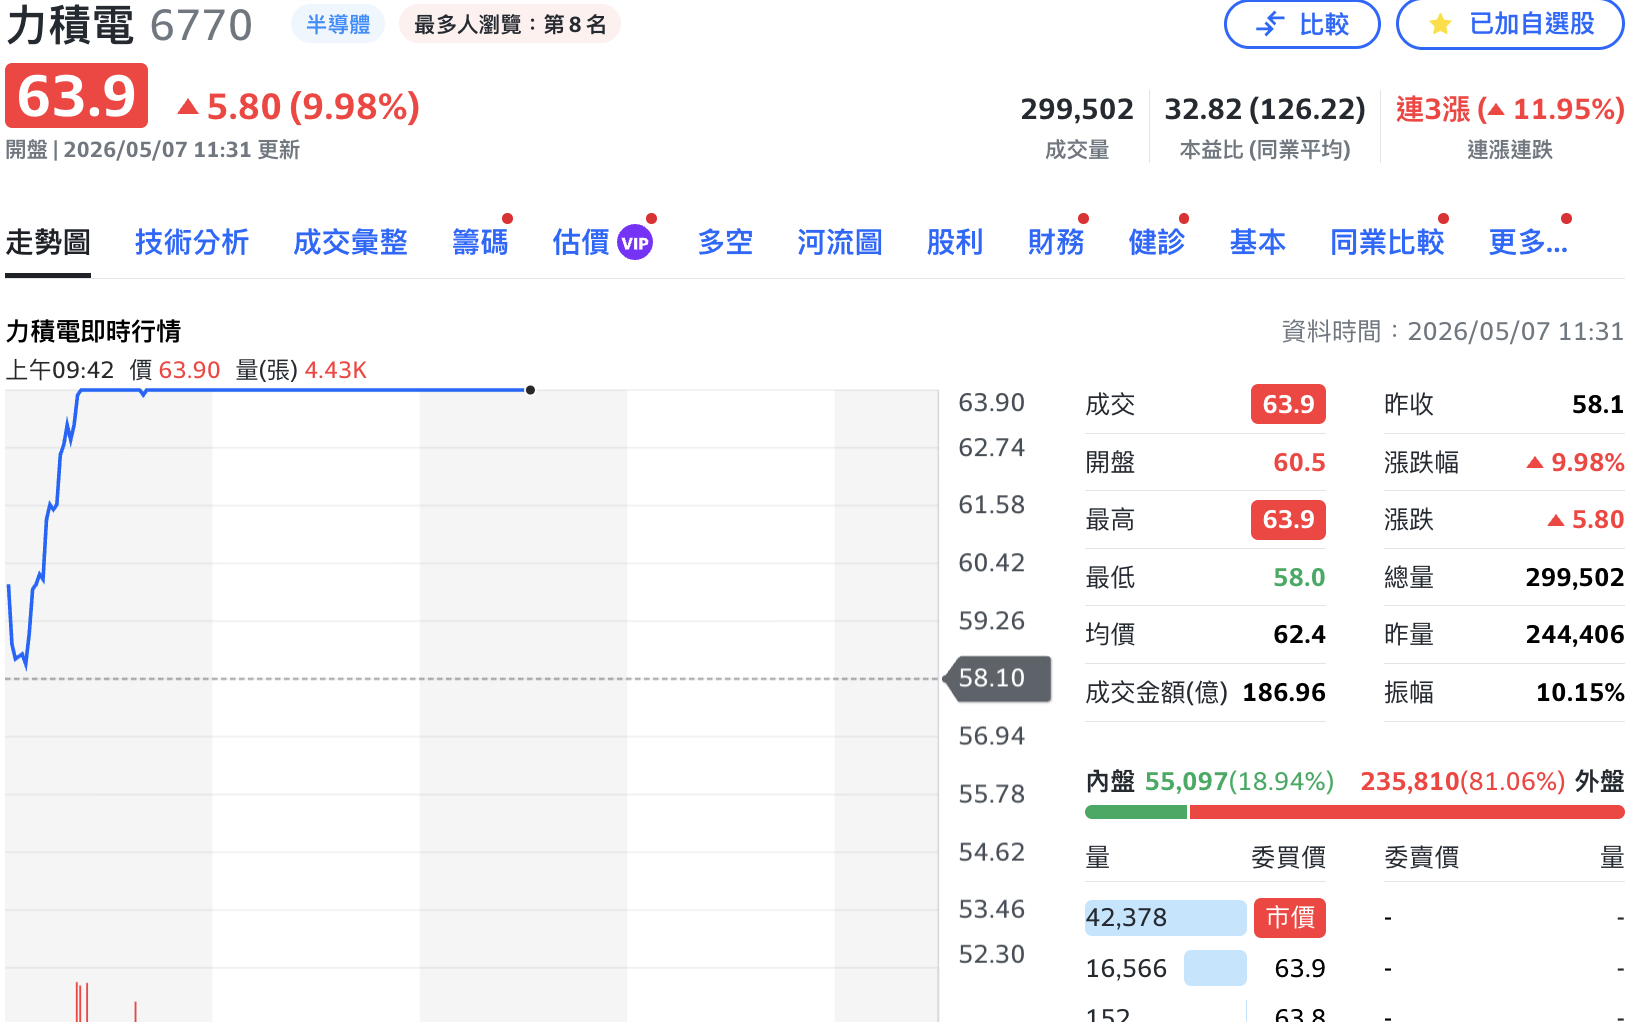Click the 委賣價 column header

[1421, 857]
